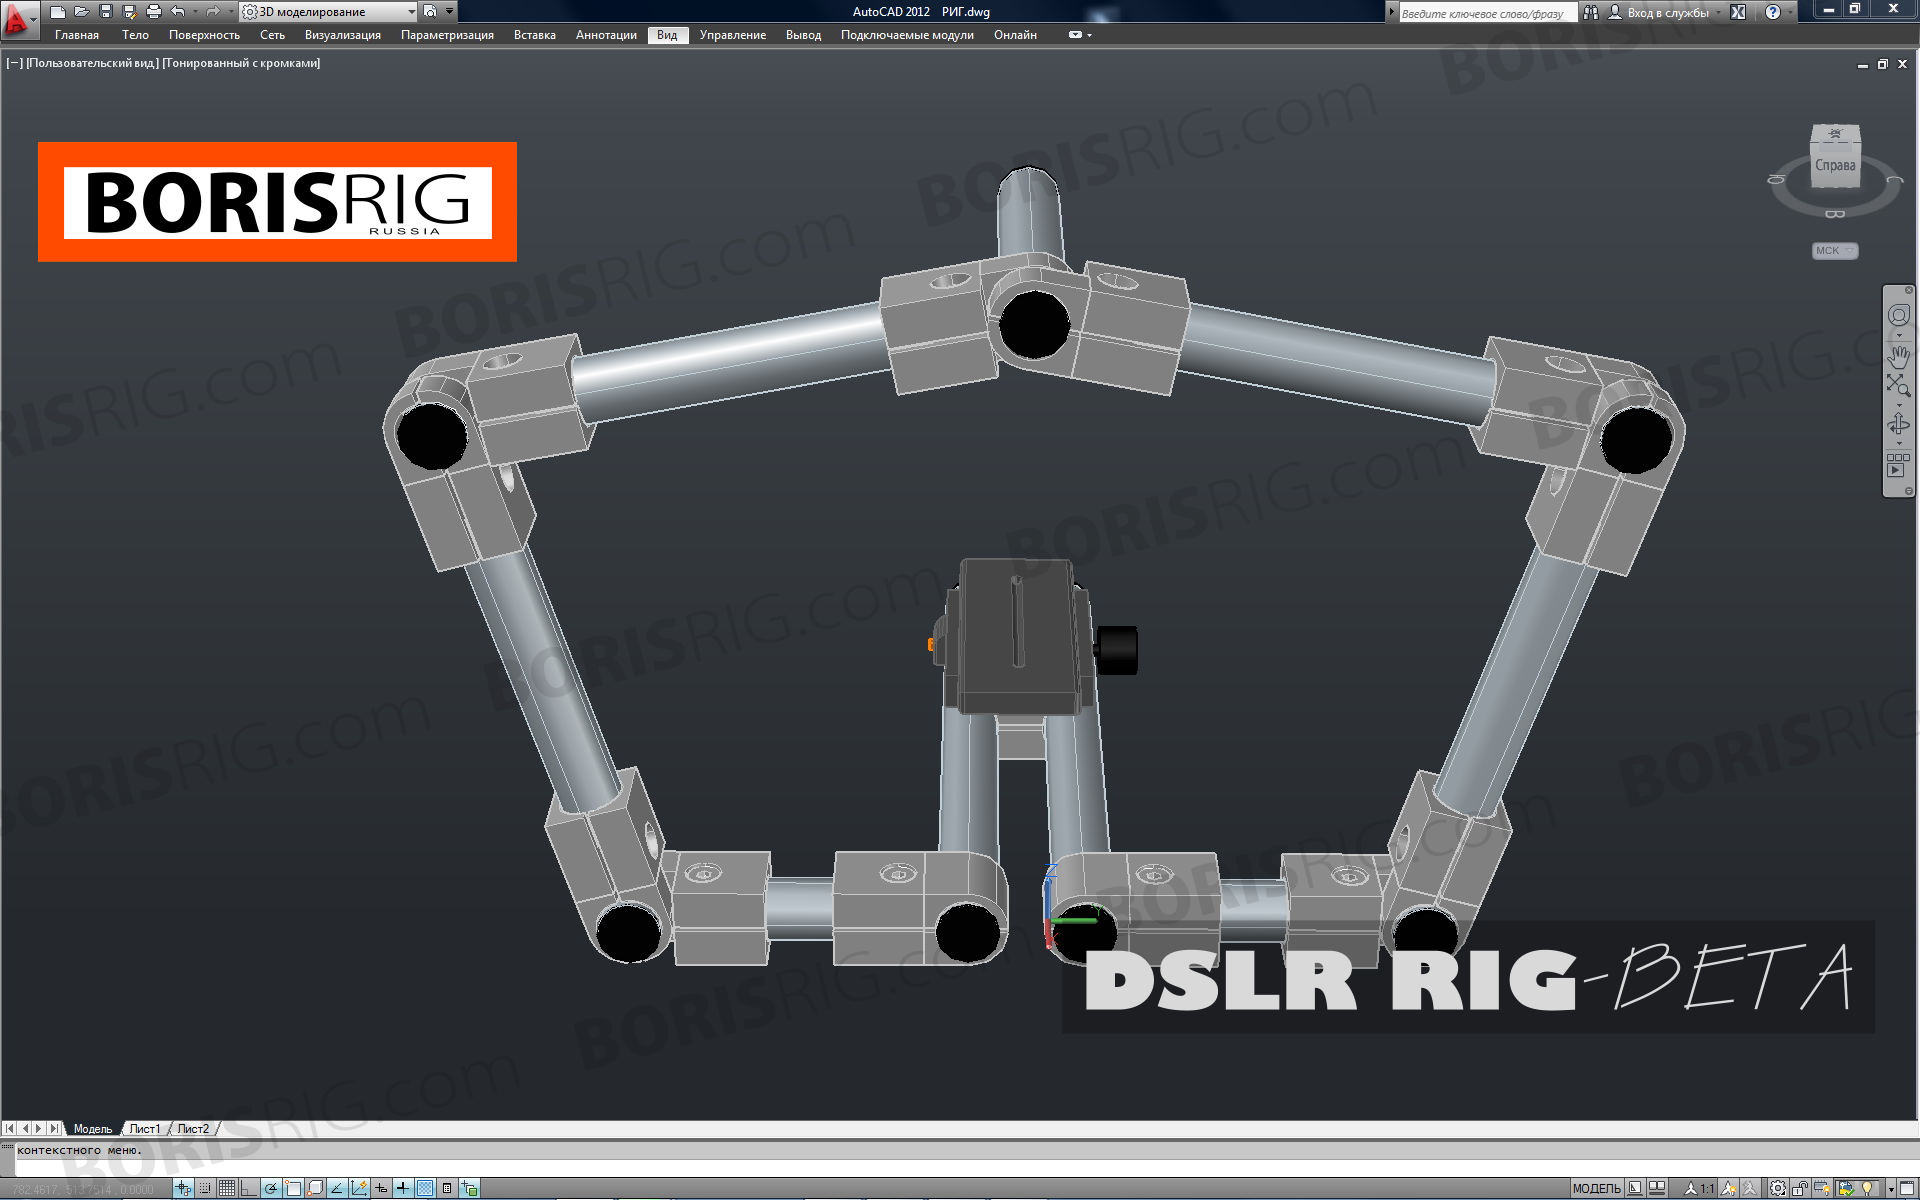Viewport: 1920px width, 1200px height.
Task: Open the МСК coordinate system dropdown
Action: [1835, 251]
